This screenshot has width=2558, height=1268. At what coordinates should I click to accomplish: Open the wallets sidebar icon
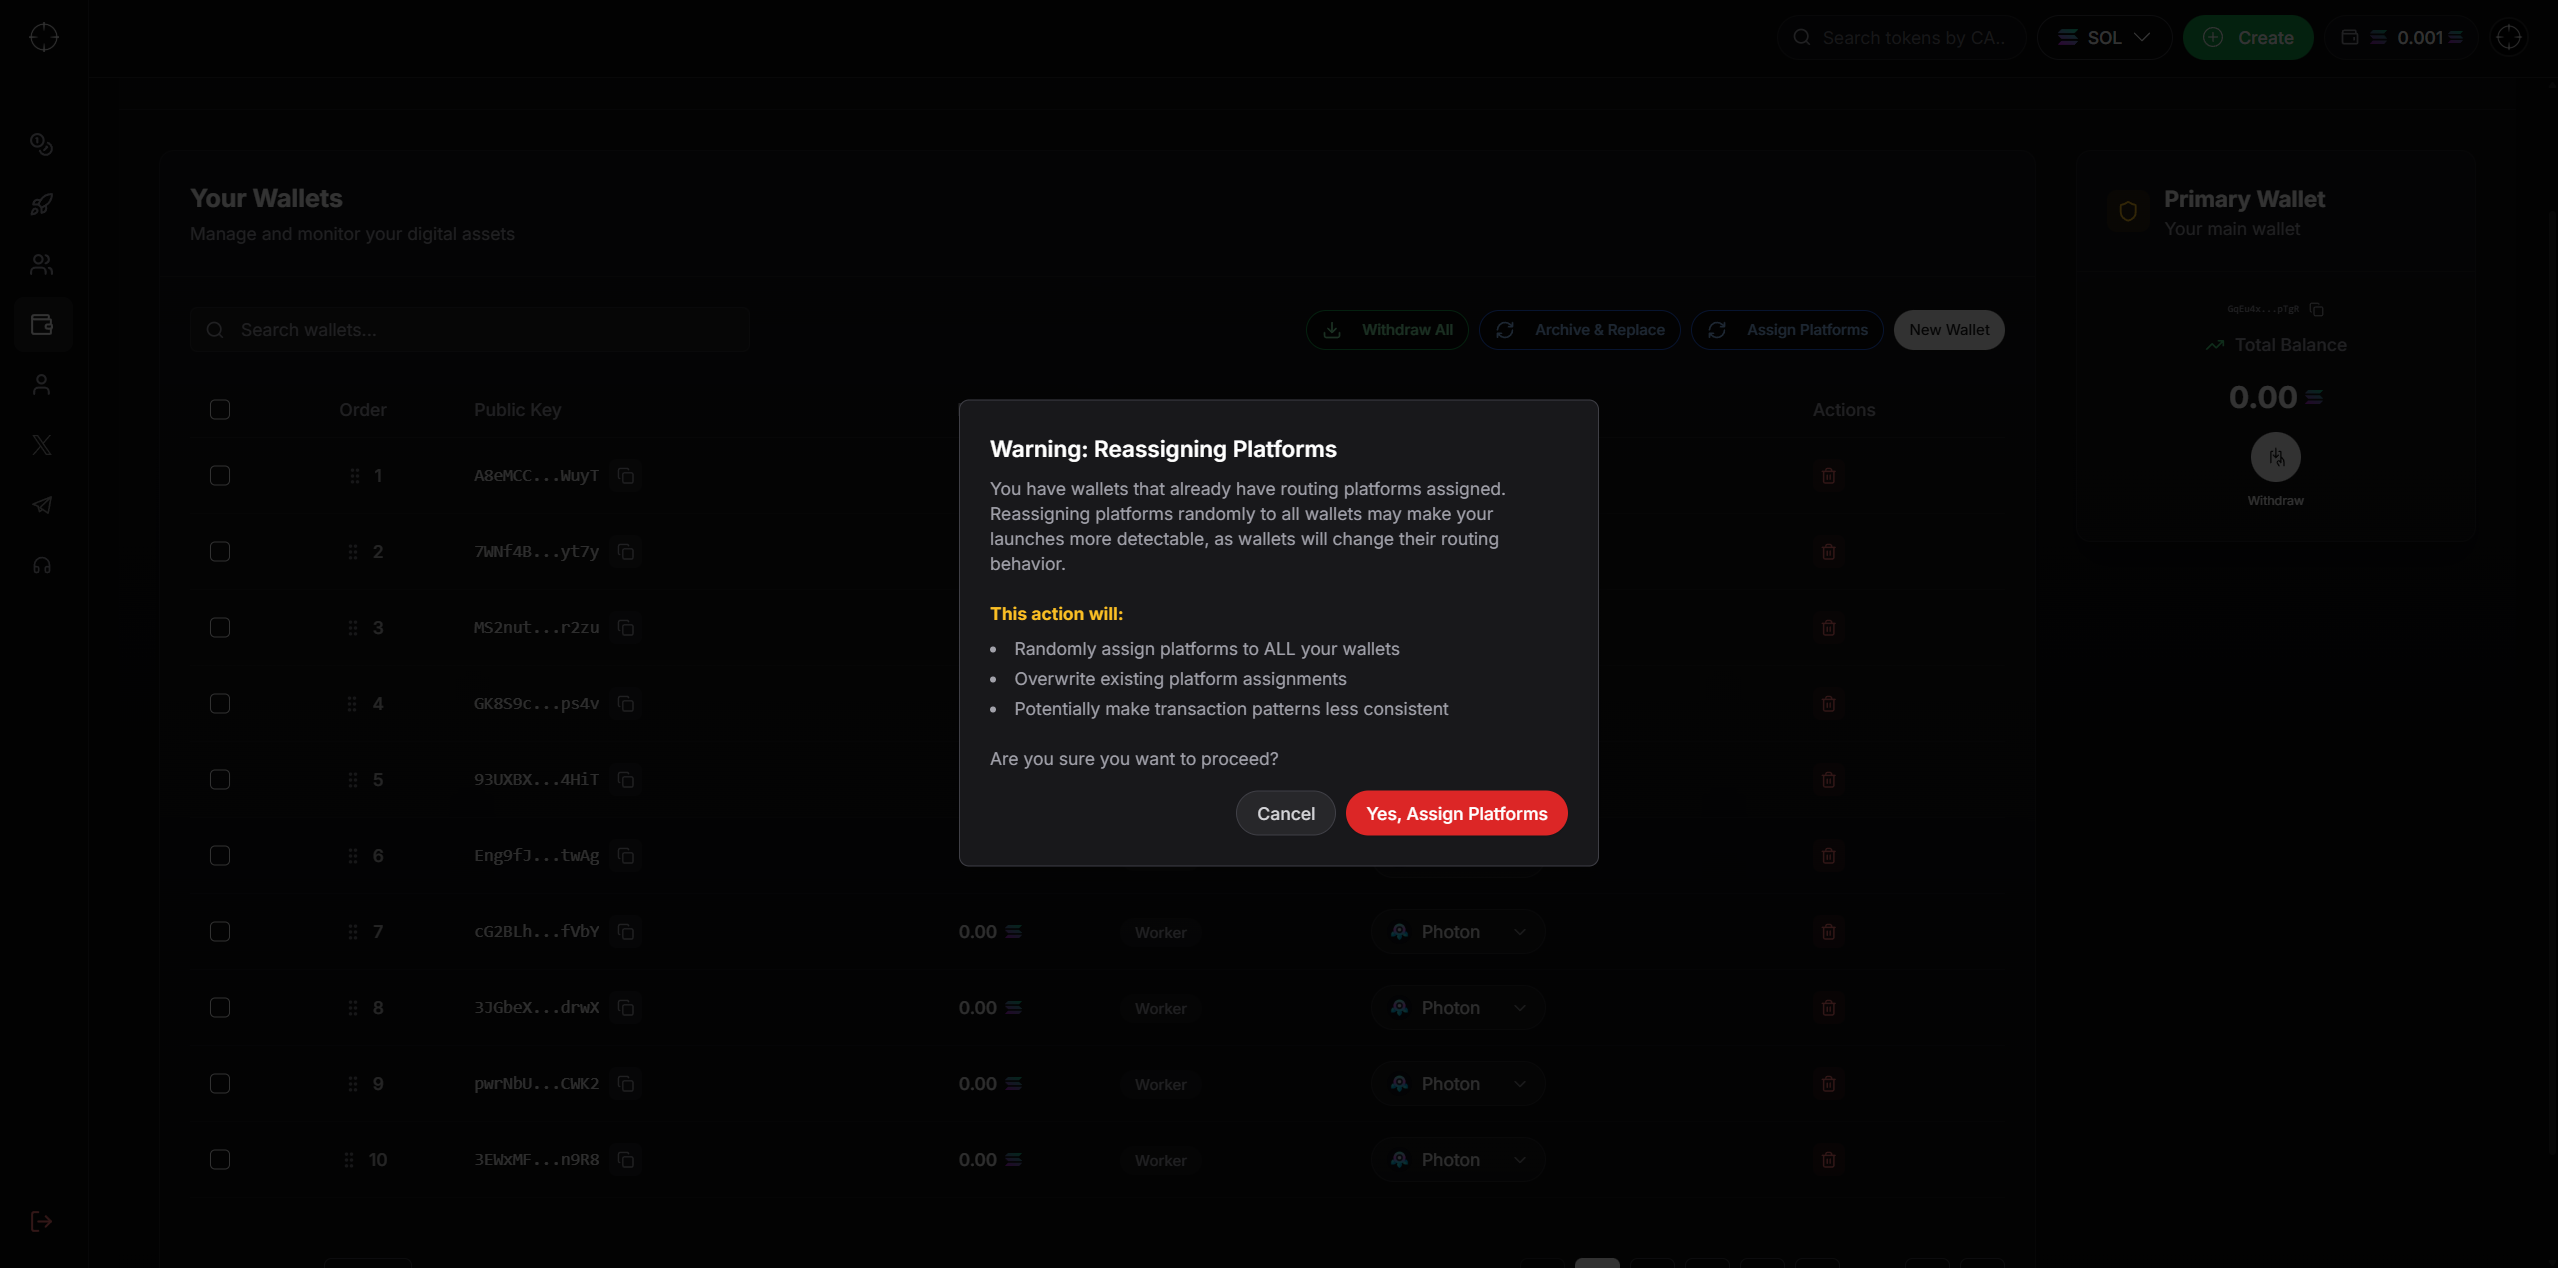[x=42, y=325]
